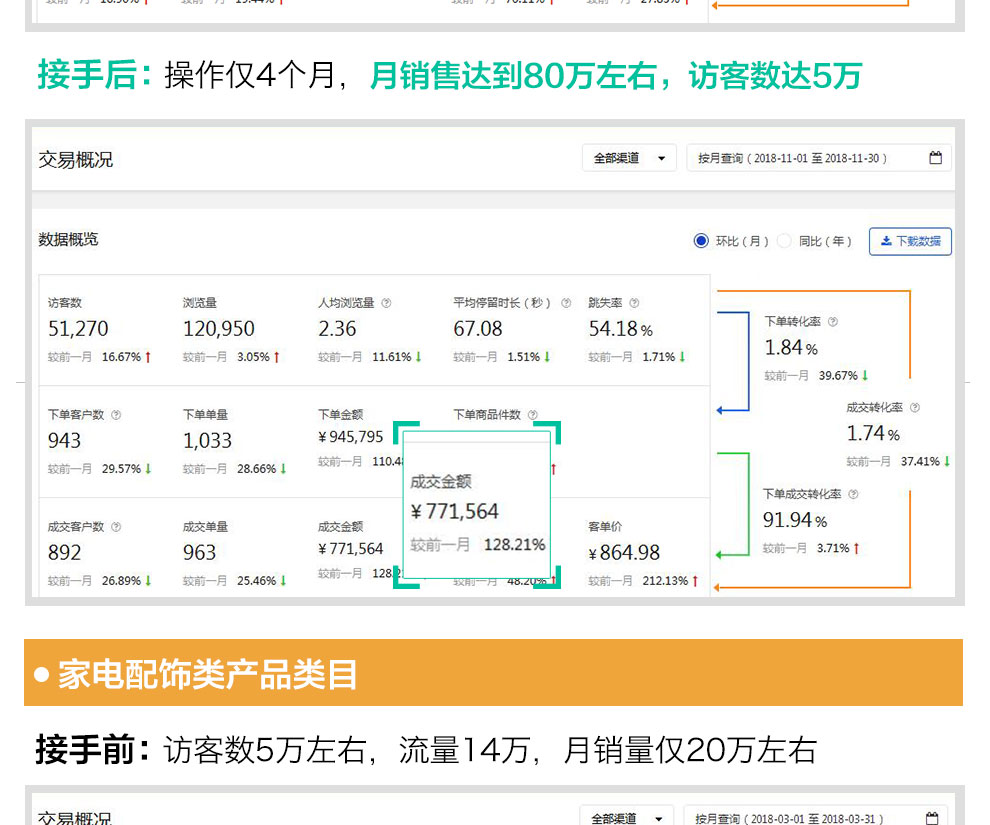Image resolution: width=990 pixels, height=825 pixels.
Task: Click the help icon next to 平均停留时长(秒)
Action: (566, 303)
